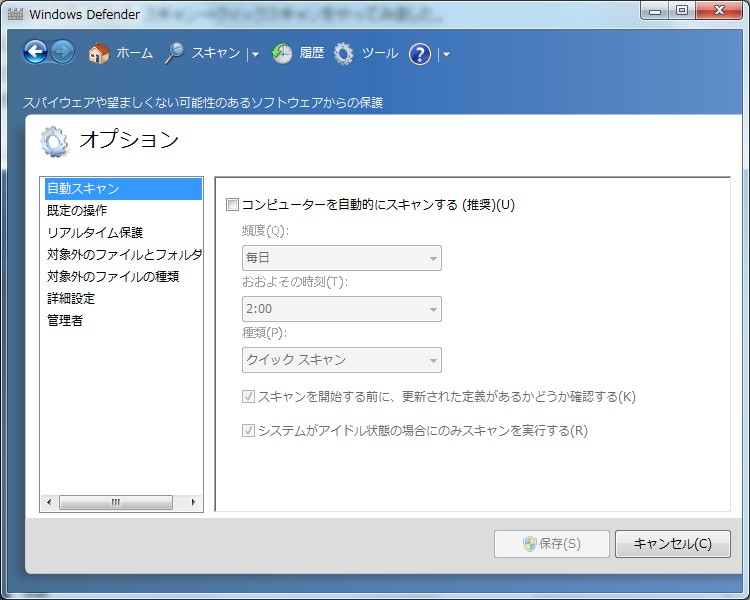This screenshot has height=600, width=750.
Task: Select リアルタイム保護 in the options list
Action: click(x=95, y=232)
